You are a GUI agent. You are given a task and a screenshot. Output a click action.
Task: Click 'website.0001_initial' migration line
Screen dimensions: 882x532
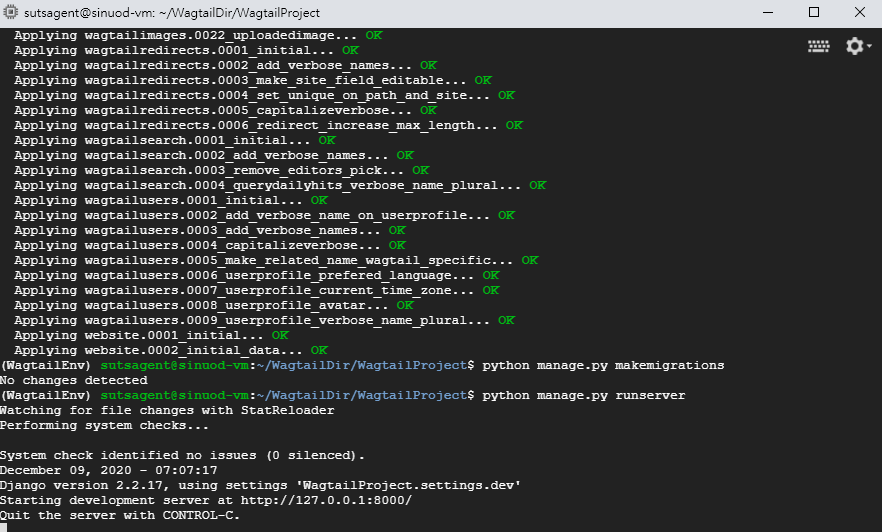[151, 335]
